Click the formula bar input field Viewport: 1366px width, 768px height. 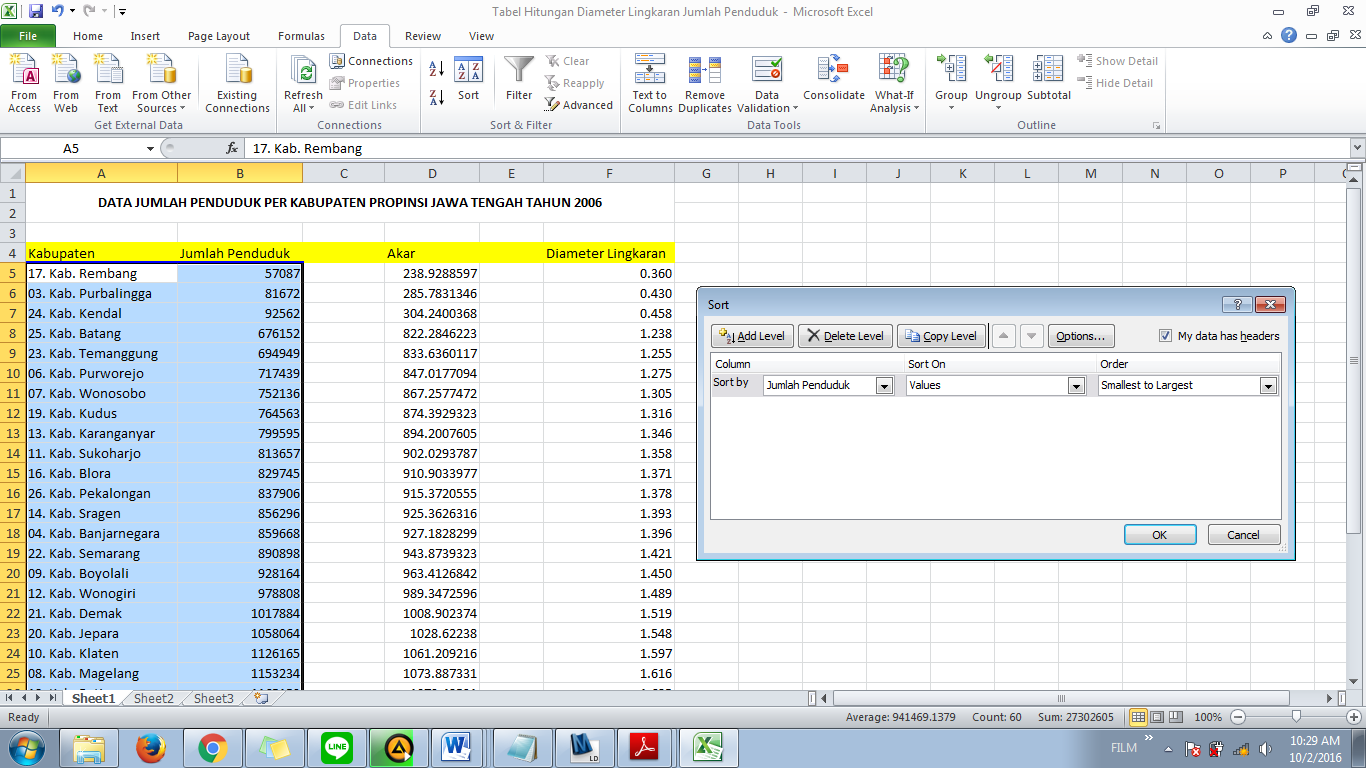(797, 148)
